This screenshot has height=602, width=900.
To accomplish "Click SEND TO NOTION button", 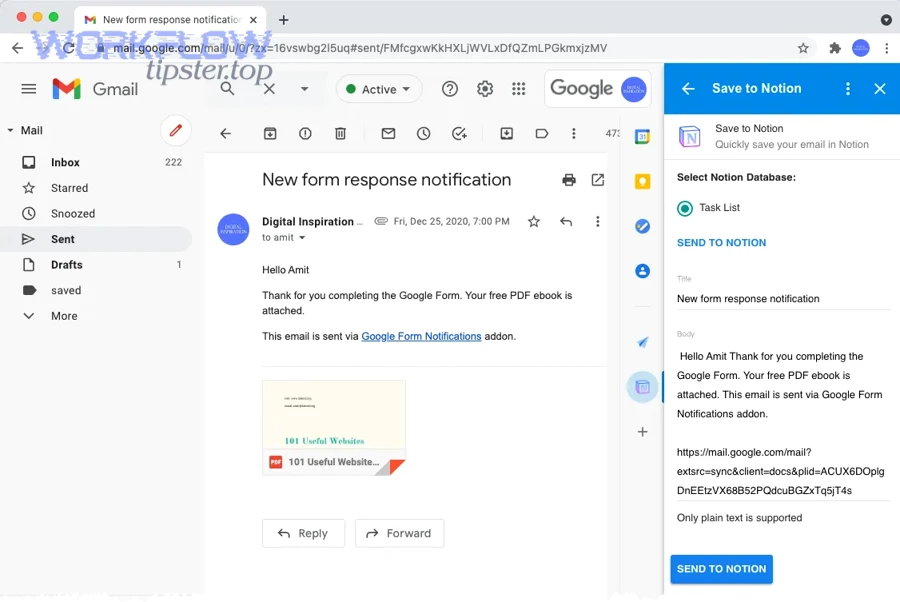I will (x=721, y=569).
